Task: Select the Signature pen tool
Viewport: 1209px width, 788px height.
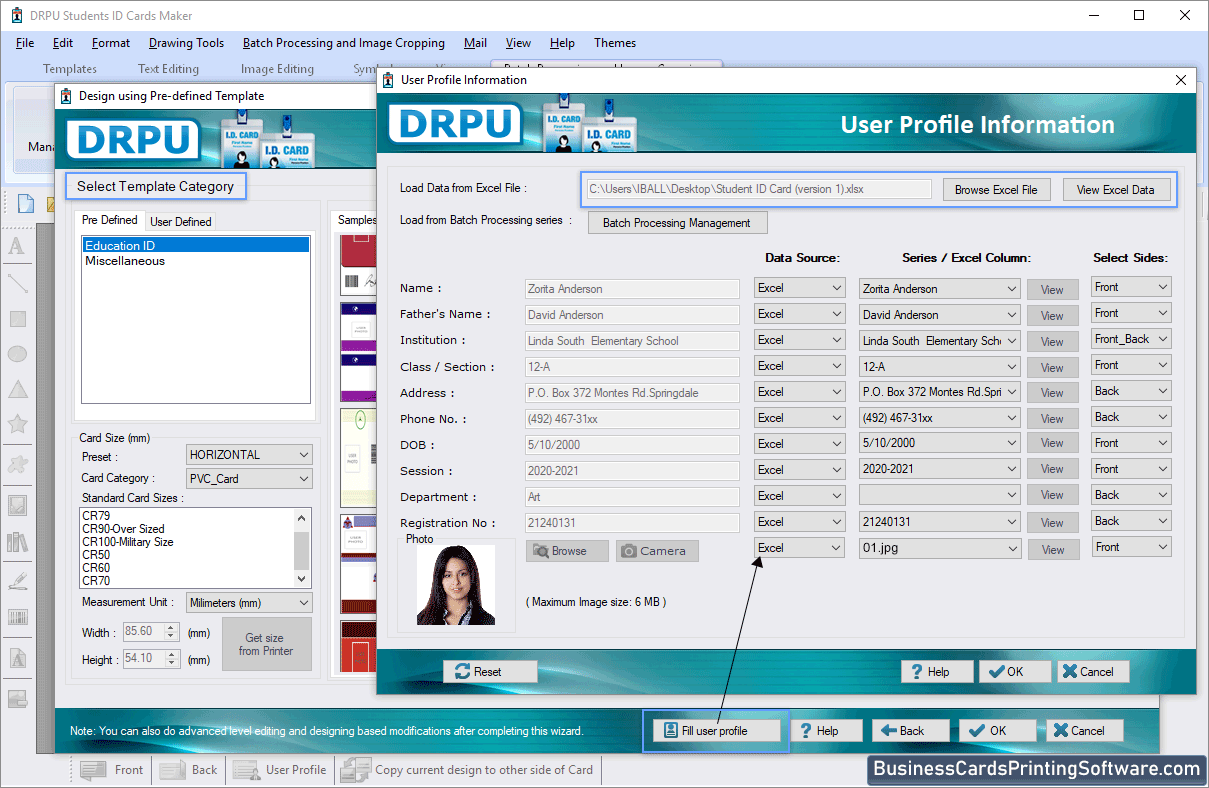Action: click(17, 579)
